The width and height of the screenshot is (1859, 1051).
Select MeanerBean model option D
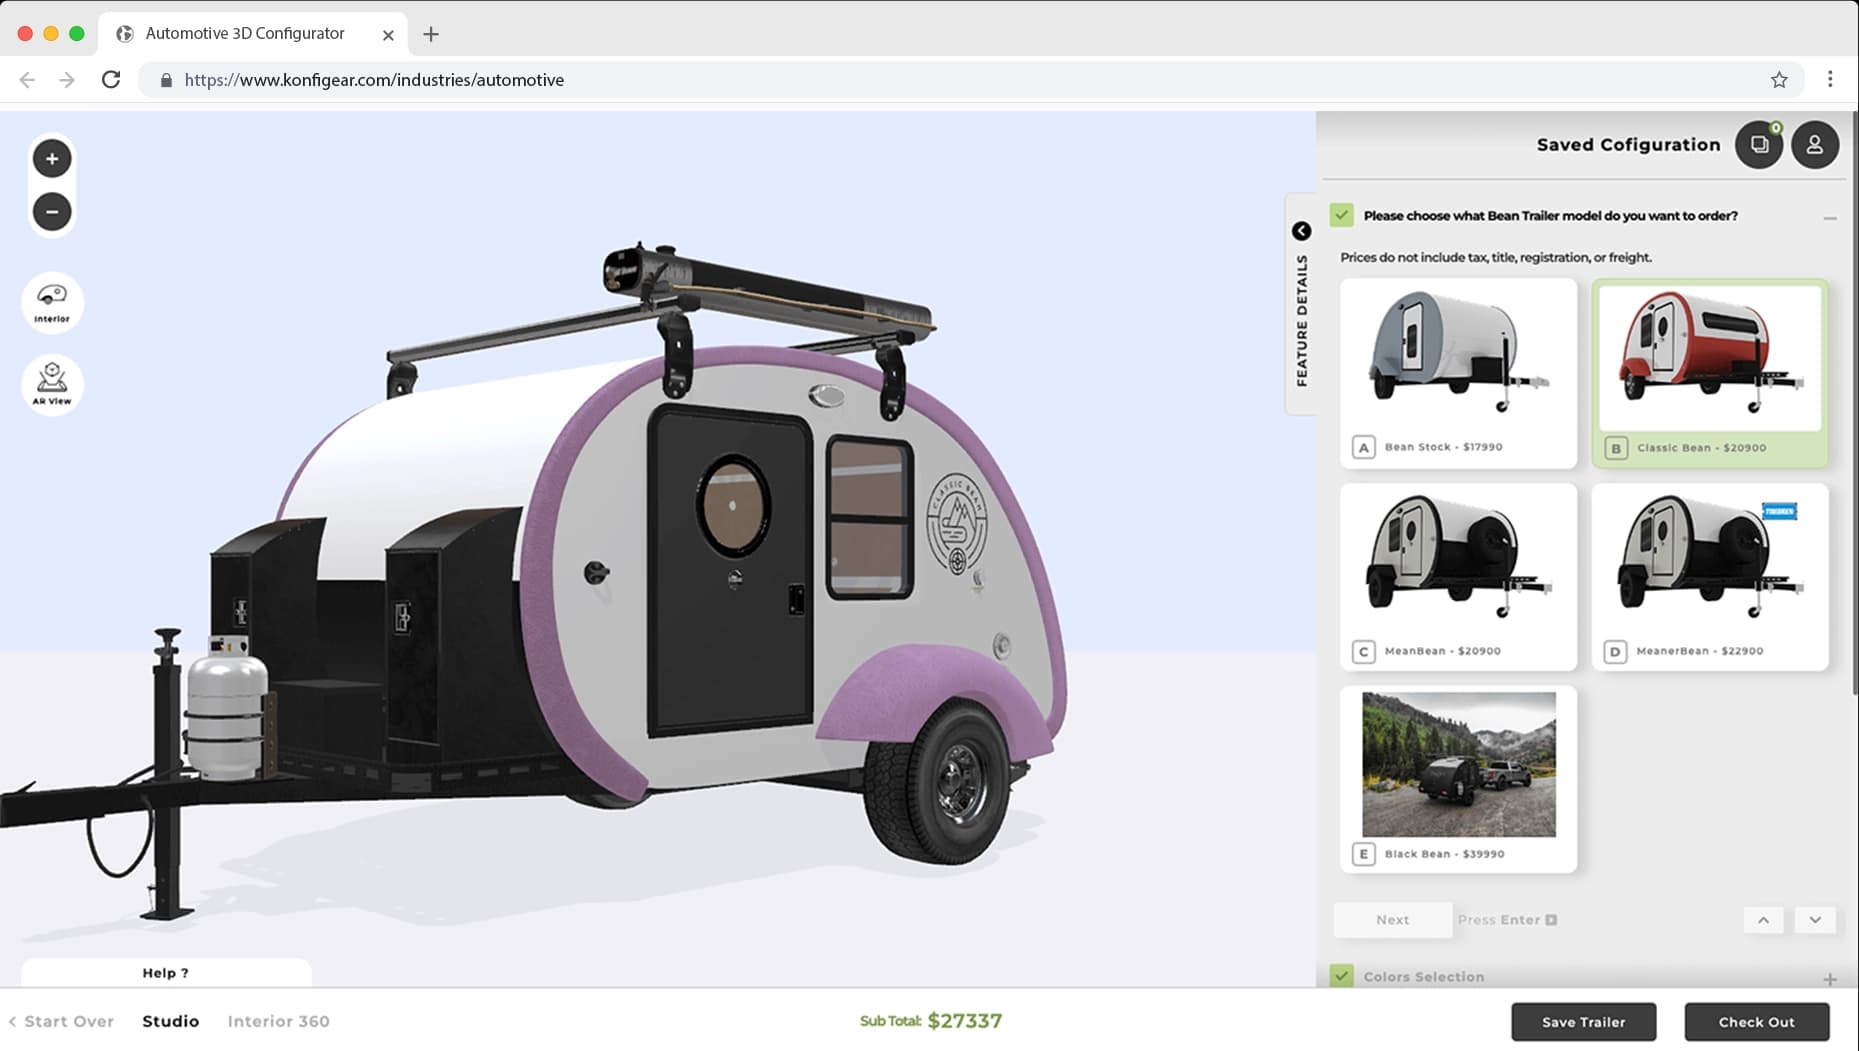point(1709,576)
